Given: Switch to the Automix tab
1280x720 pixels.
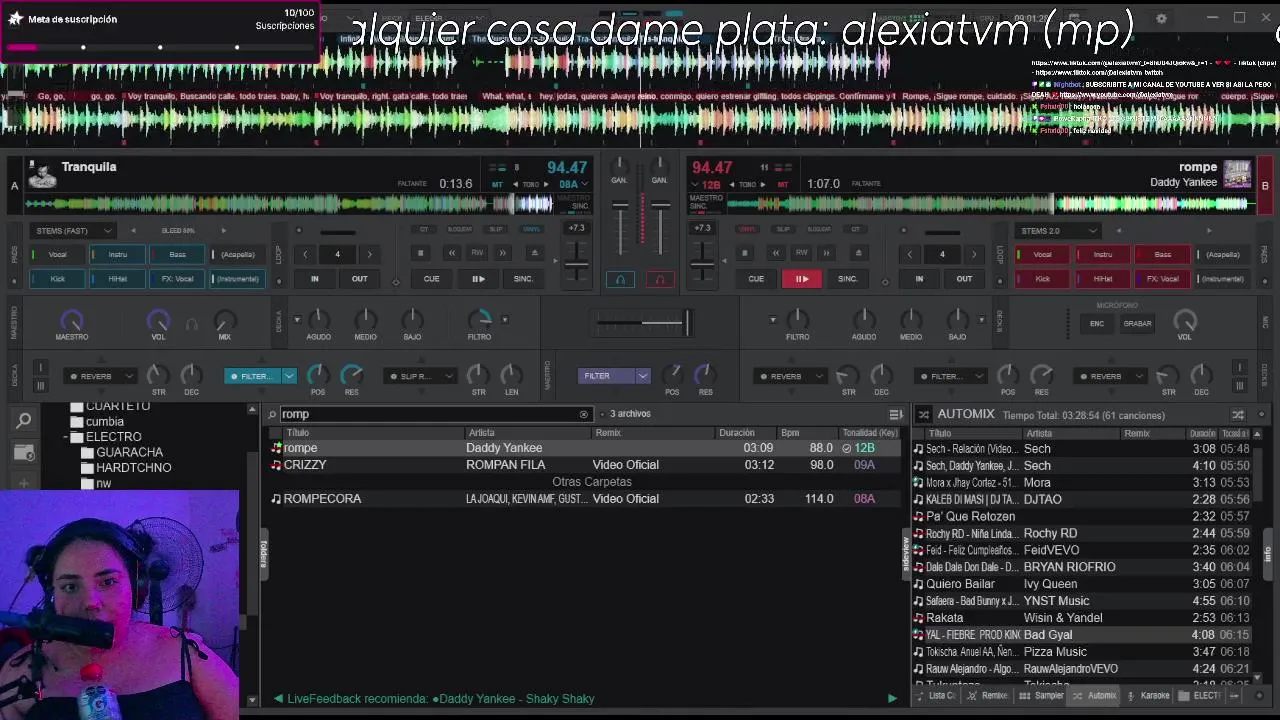Looking at the screenshot, I should click(x=1093, y=696).
